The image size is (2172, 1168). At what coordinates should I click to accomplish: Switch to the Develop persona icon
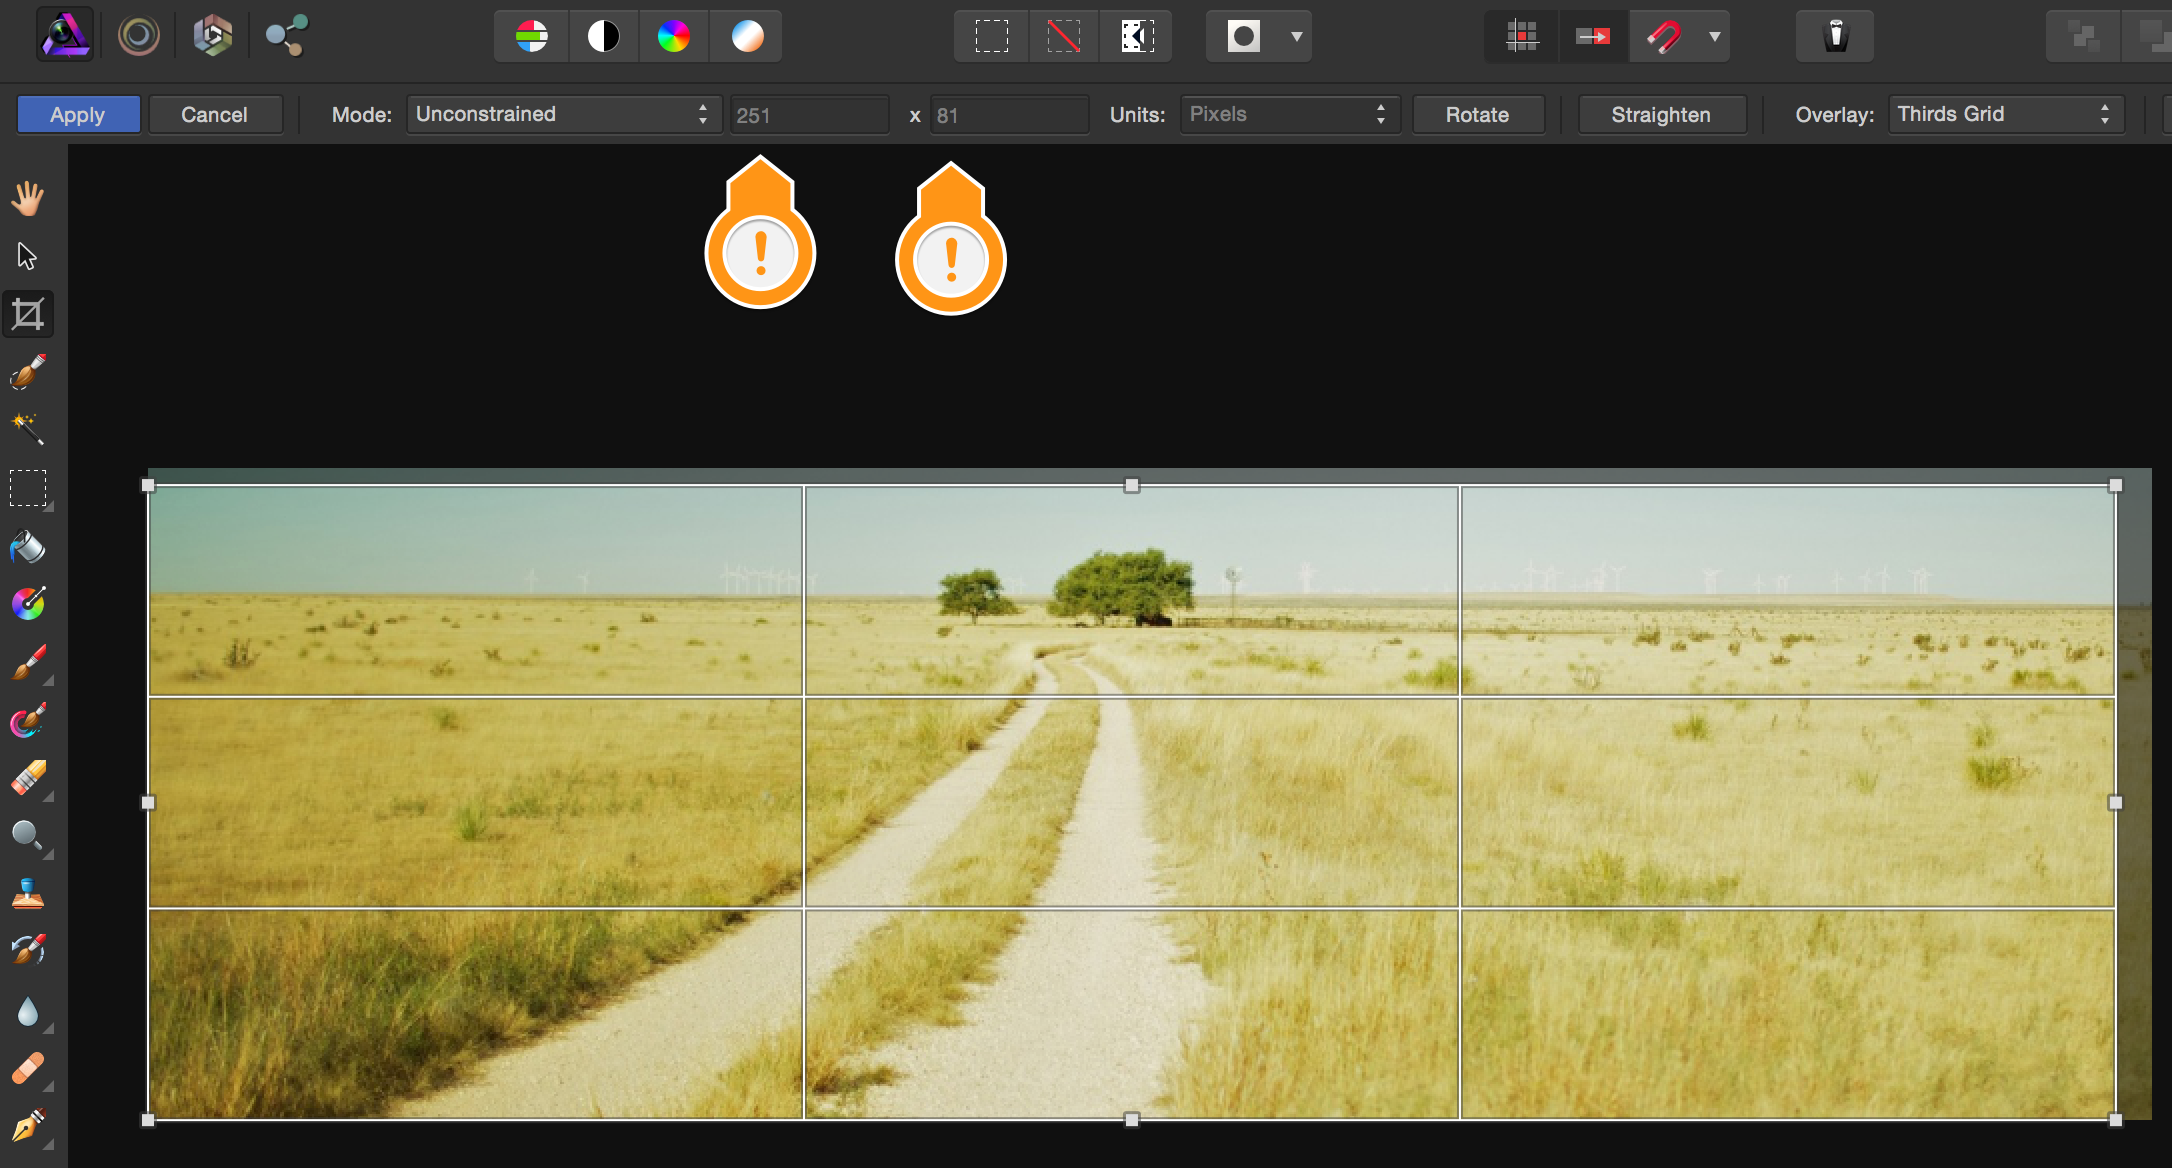(212, 36)
